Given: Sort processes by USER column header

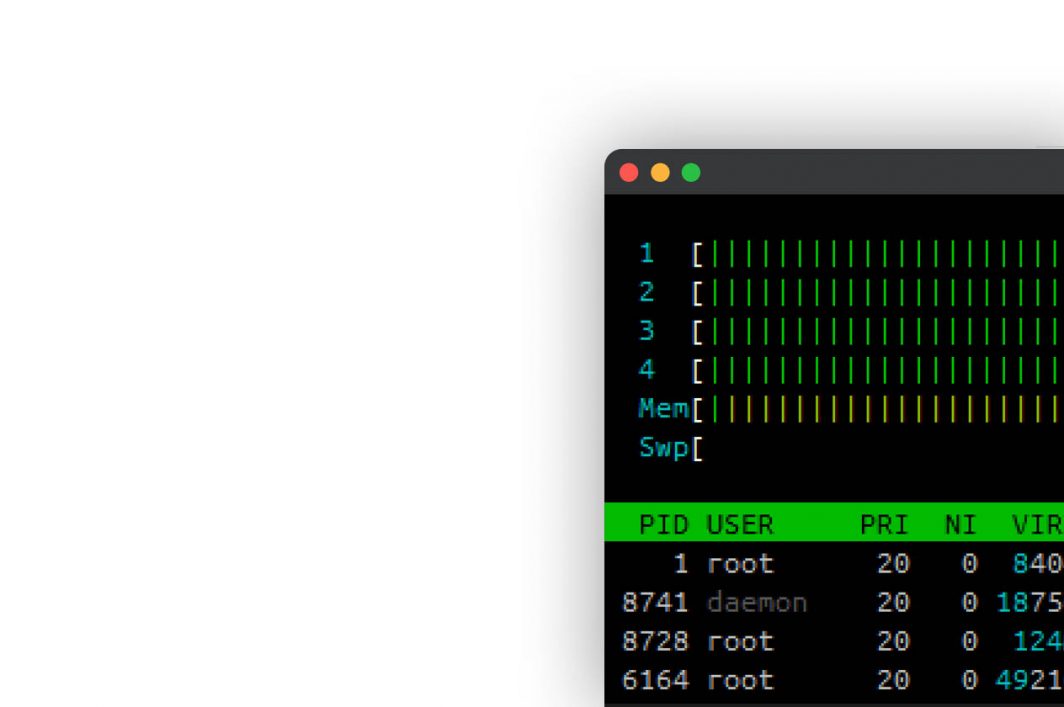Looking at the screenshot, I should pos(740,525).
